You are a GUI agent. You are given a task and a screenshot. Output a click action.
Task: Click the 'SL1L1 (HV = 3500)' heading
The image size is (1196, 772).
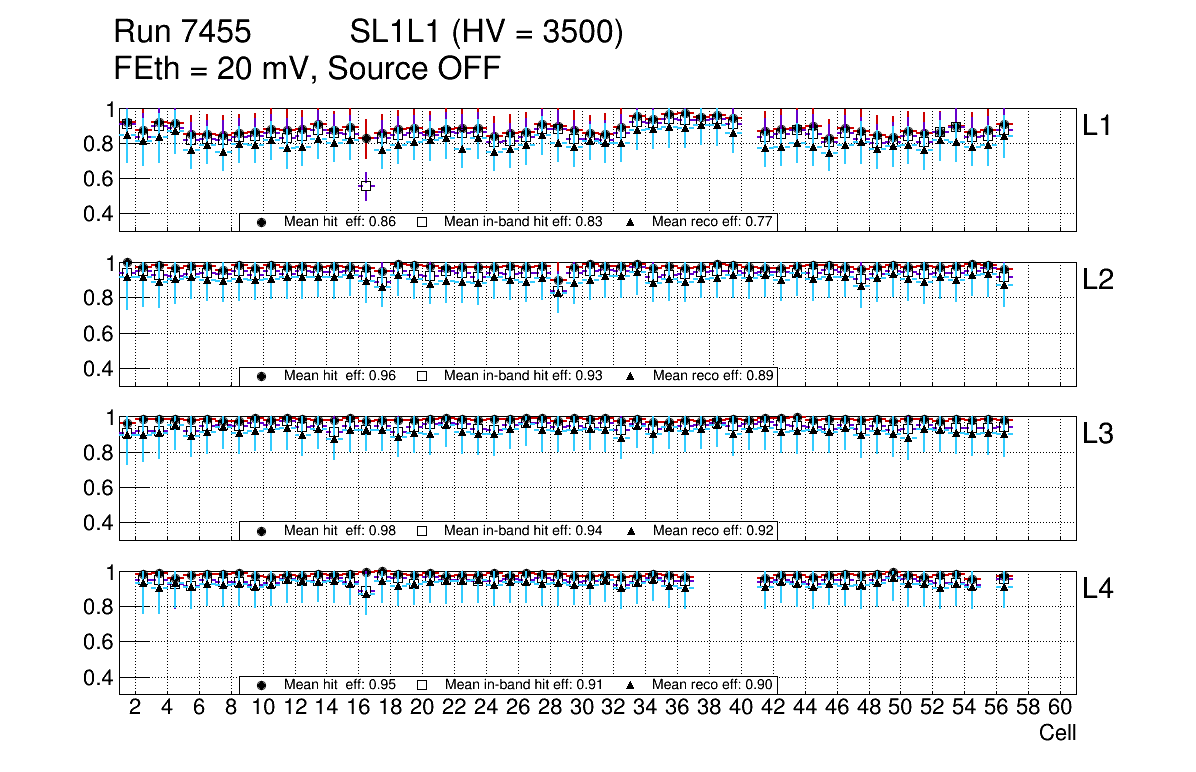pyautogui.click(x=486, y=33)
